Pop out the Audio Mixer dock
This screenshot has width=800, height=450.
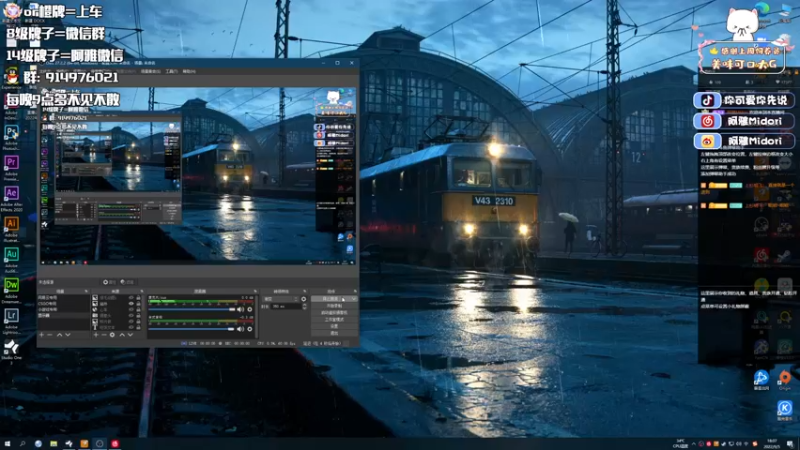click(x=255, y=291)
